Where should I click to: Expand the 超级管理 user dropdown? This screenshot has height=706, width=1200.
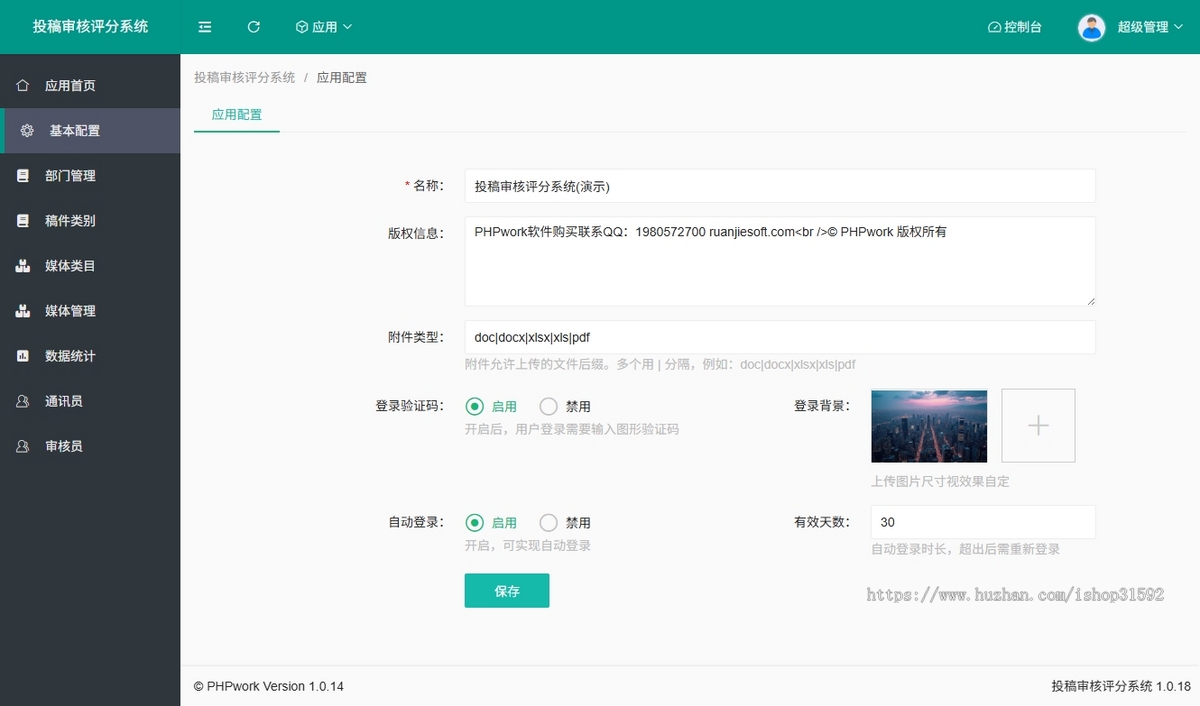[1150, 27]
